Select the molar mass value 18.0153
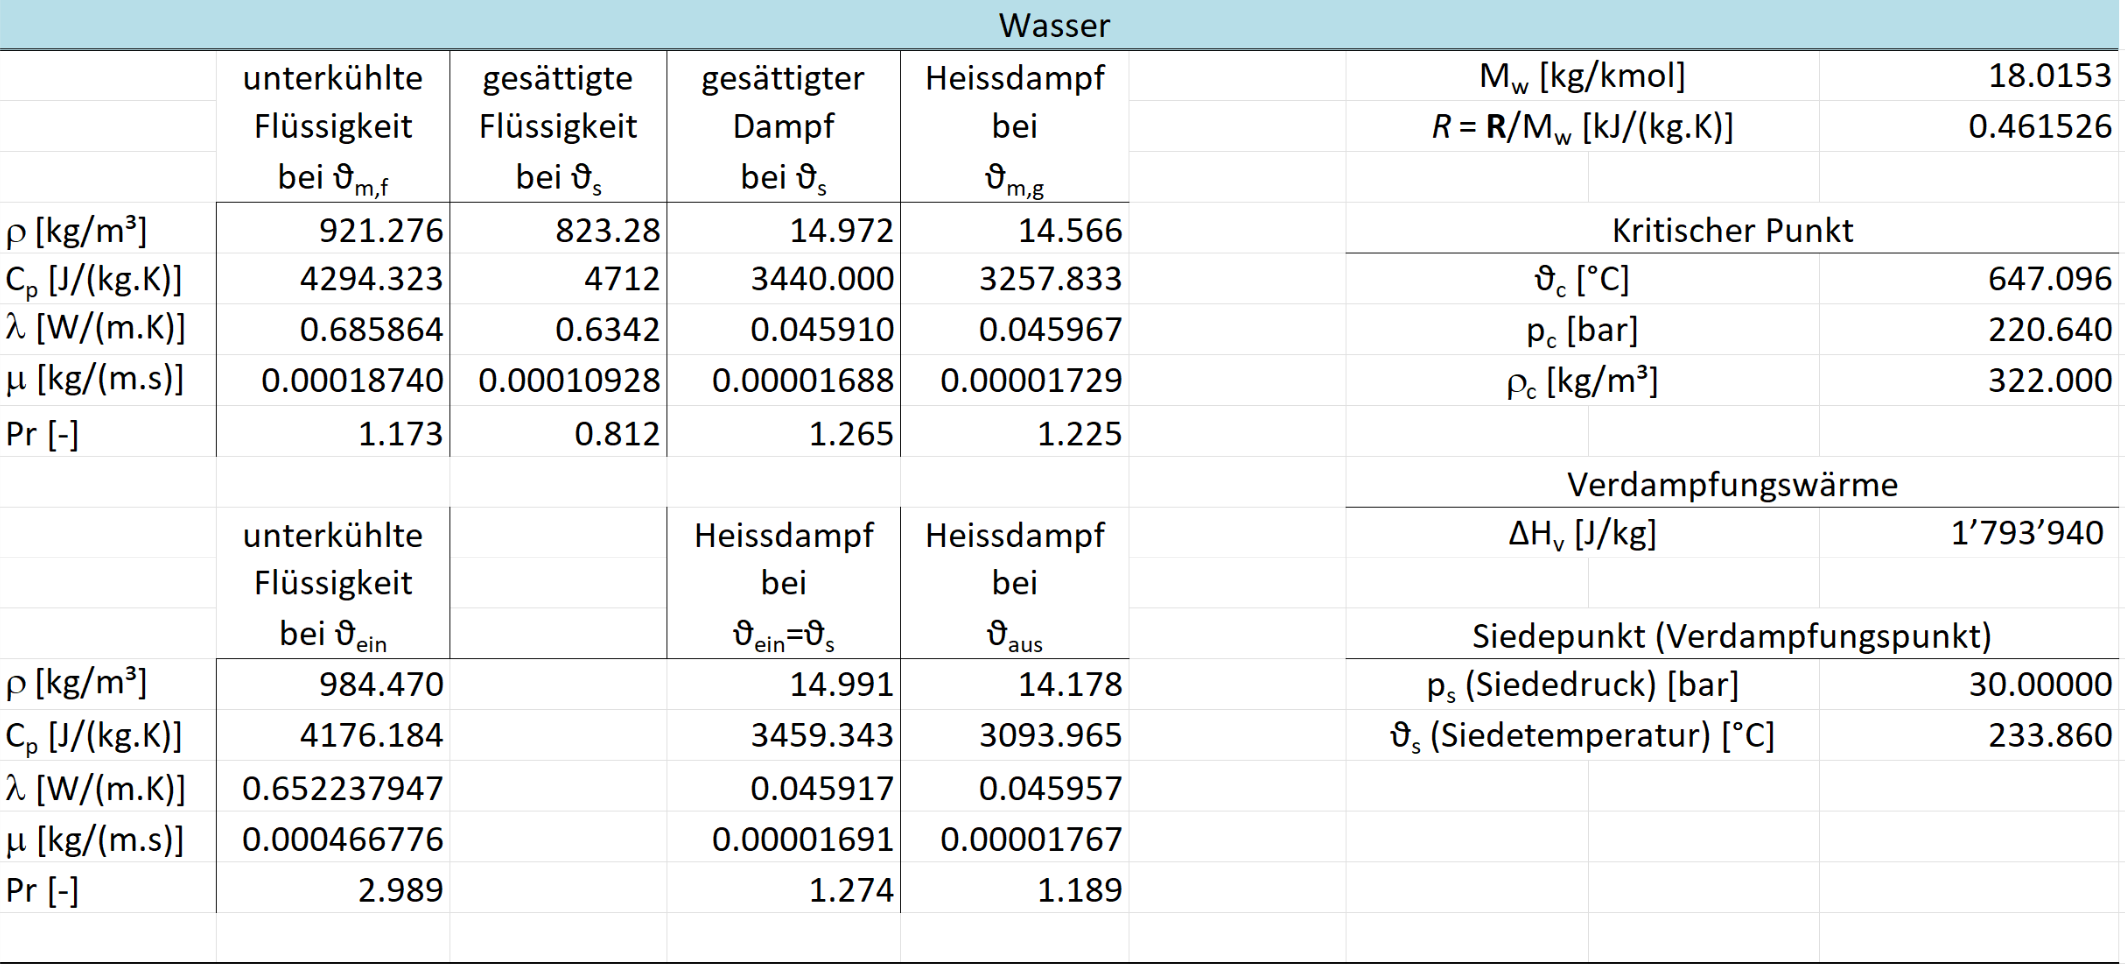The width and height of the screenshot is (2125, 964). tap(2049, 76)
